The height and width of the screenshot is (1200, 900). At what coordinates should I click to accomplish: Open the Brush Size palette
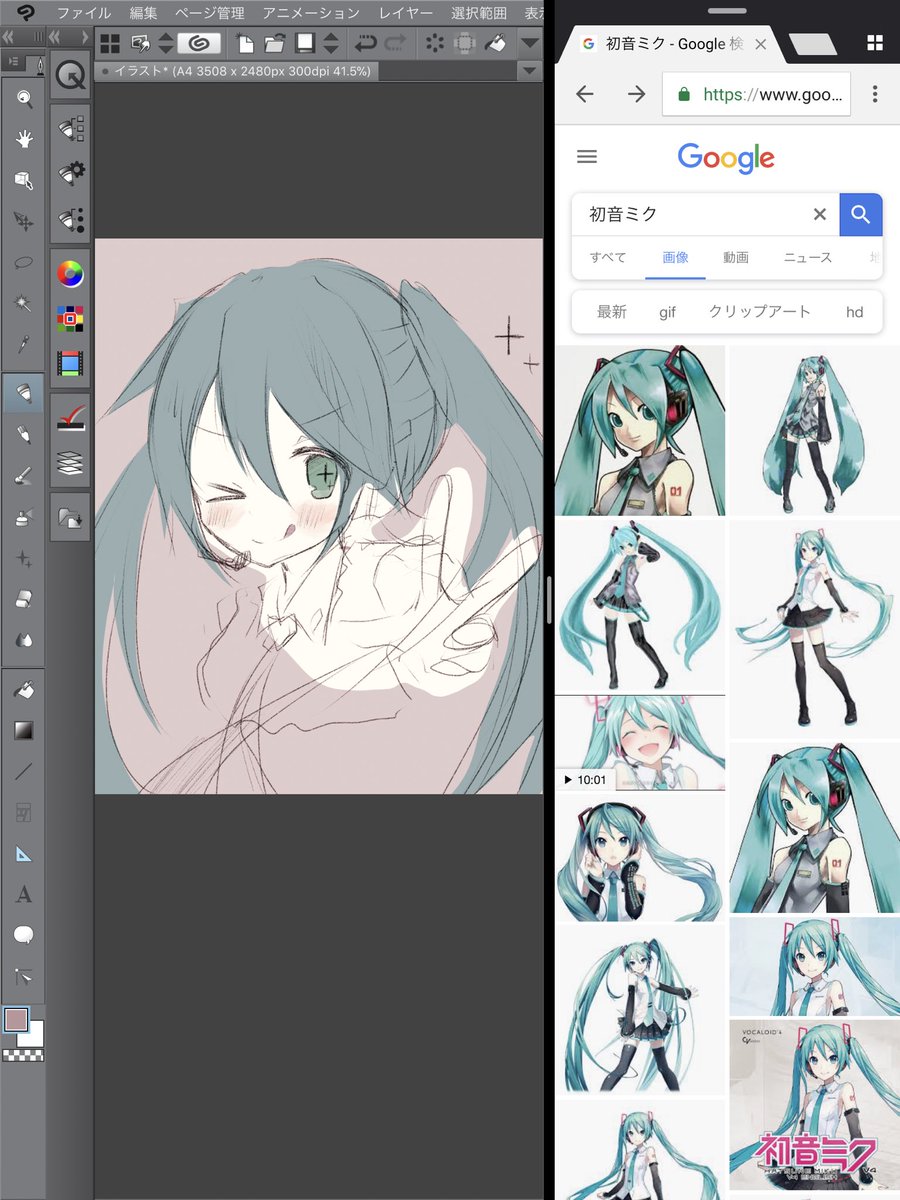[x=70, y=218]
